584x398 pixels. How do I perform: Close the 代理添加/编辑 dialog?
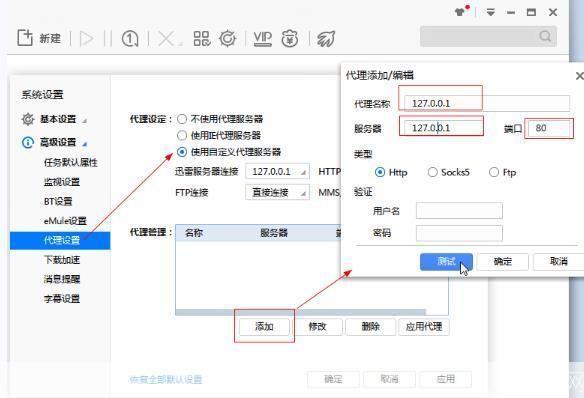tap(580, 76)
